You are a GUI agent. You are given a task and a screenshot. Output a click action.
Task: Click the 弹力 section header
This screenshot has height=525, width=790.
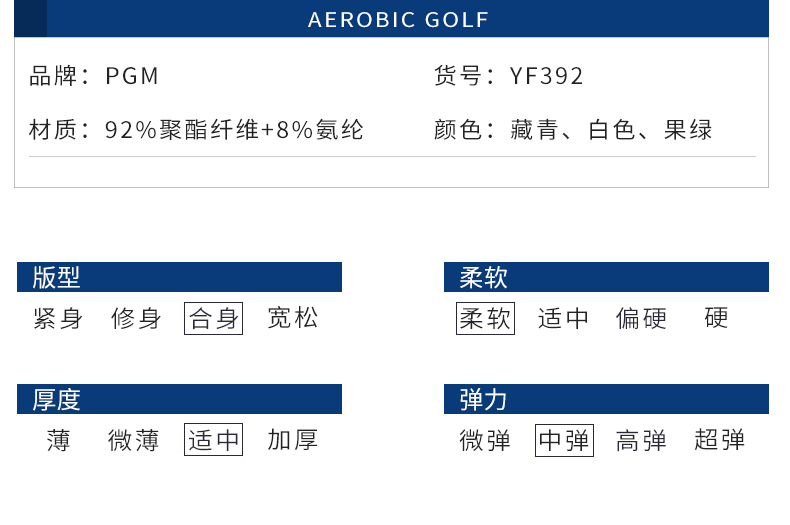(x=606, y=399)
